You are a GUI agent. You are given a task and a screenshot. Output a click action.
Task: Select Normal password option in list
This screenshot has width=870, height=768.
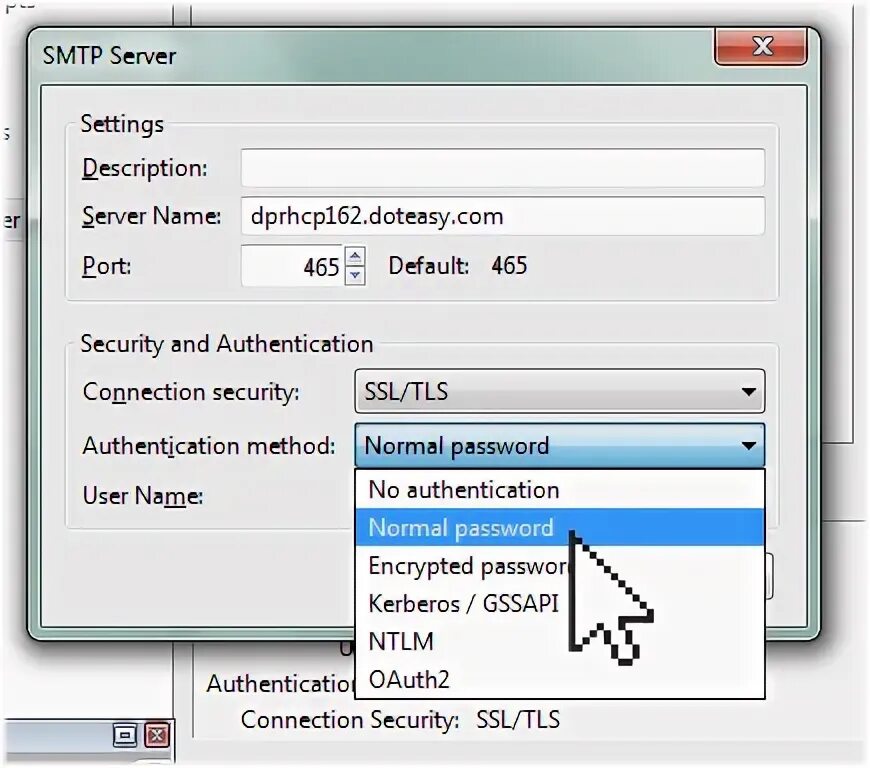(x=560, y=528)
